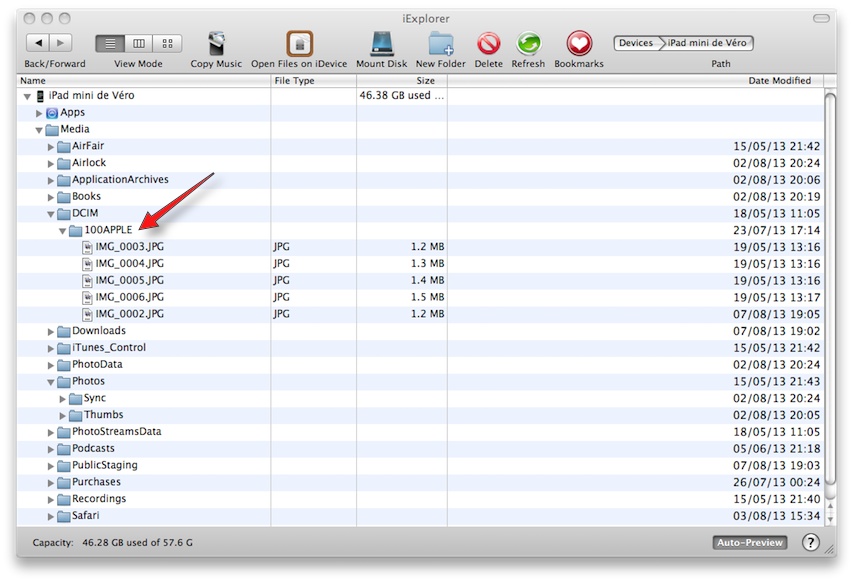Switch to icon grid view mode

(x=167, y=44)
